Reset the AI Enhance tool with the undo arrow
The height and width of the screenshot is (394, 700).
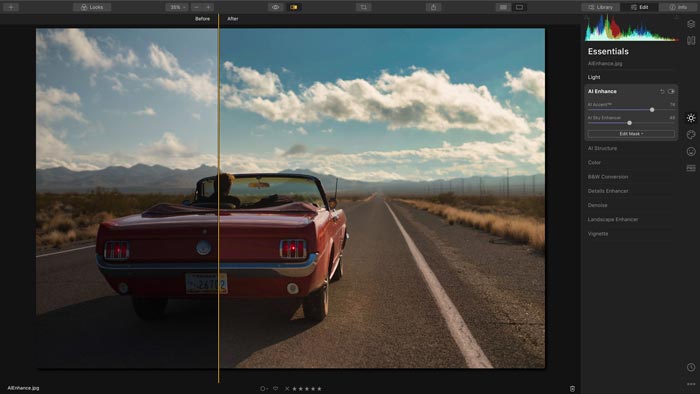pos(662,91)
